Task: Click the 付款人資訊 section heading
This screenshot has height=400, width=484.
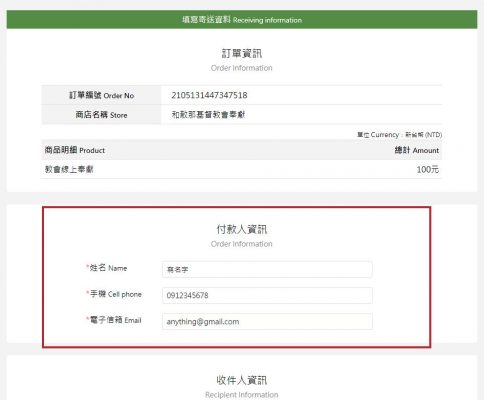Action: (242, 229)
